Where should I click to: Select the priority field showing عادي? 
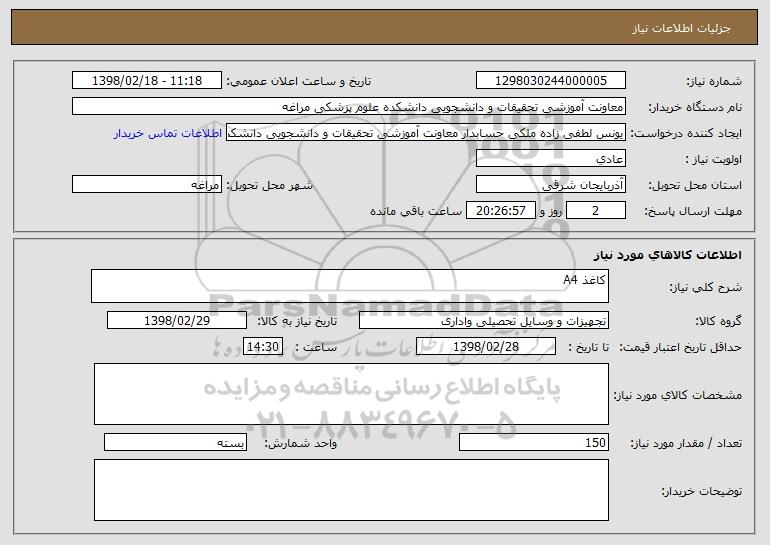[x=551, y=159]
